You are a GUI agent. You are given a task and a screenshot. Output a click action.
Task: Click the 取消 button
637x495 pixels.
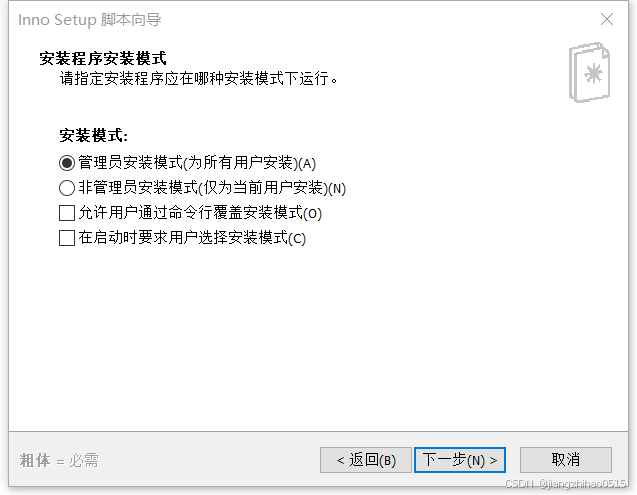[566, 460]
